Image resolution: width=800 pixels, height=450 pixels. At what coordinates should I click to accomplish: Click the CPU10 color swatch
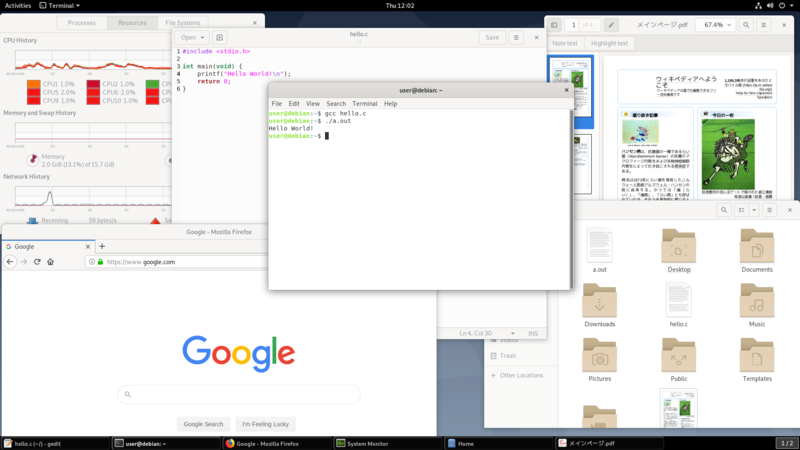(93, 101)
